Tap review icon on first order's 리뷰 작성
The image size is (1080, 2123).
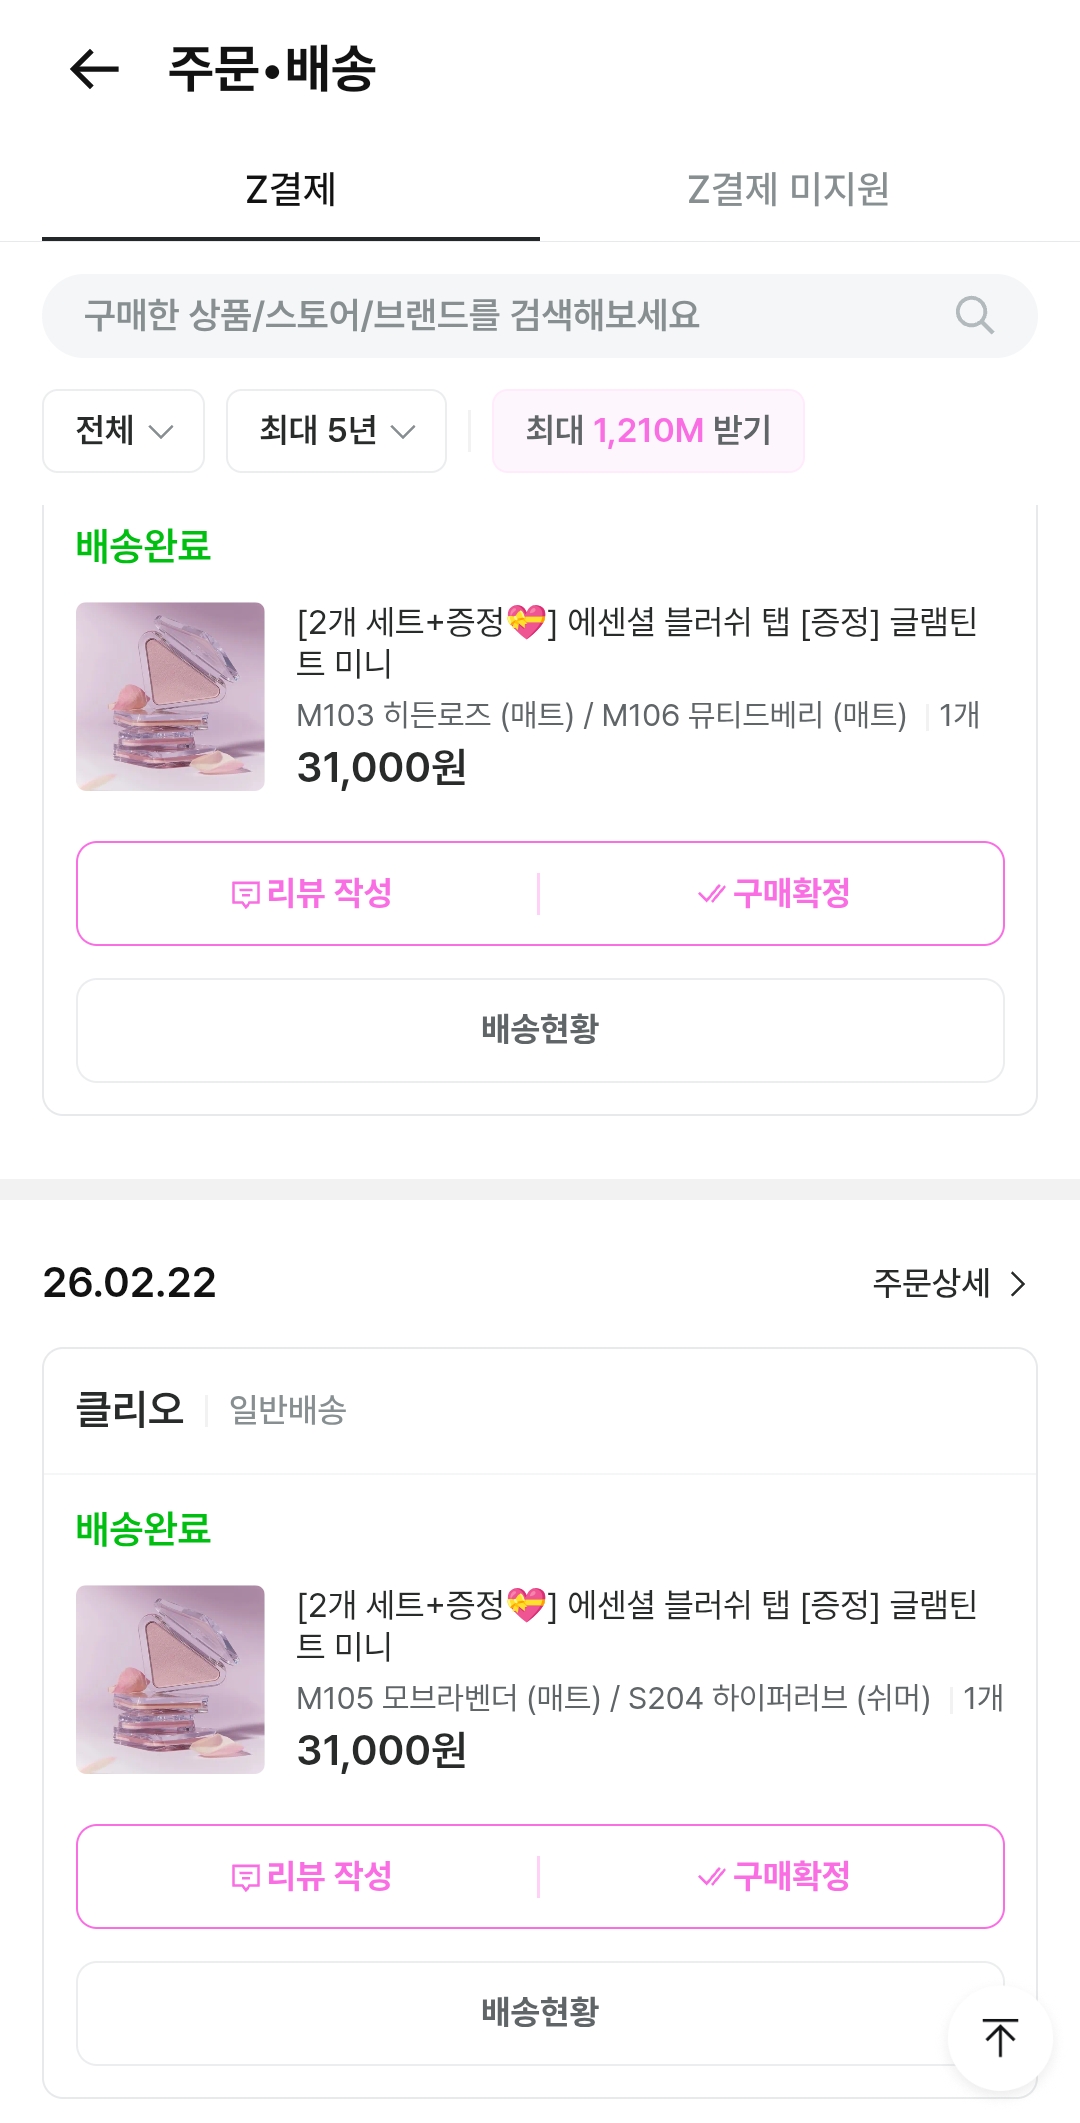pos(245,894)
